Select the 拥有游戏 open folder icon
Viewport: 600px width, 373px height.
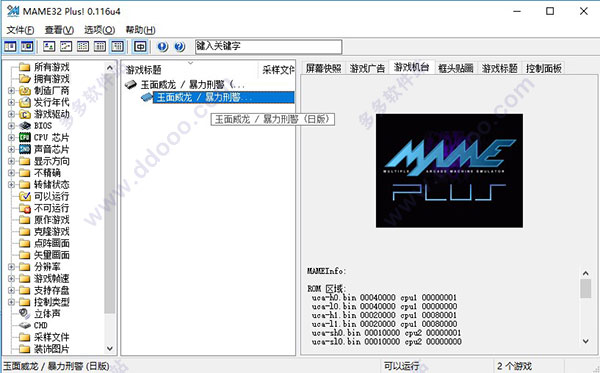tap(25, 79)
